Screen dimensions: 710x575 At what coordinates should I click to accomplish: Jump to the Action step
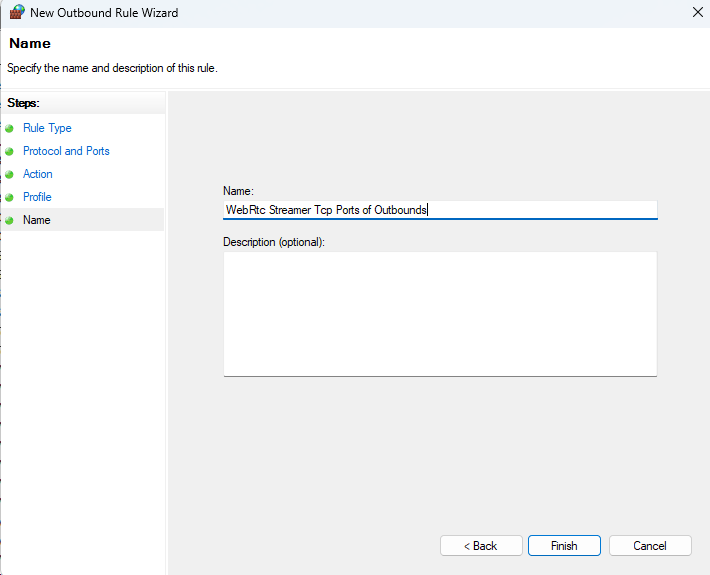pyautogui.click(x=38, y=174)
